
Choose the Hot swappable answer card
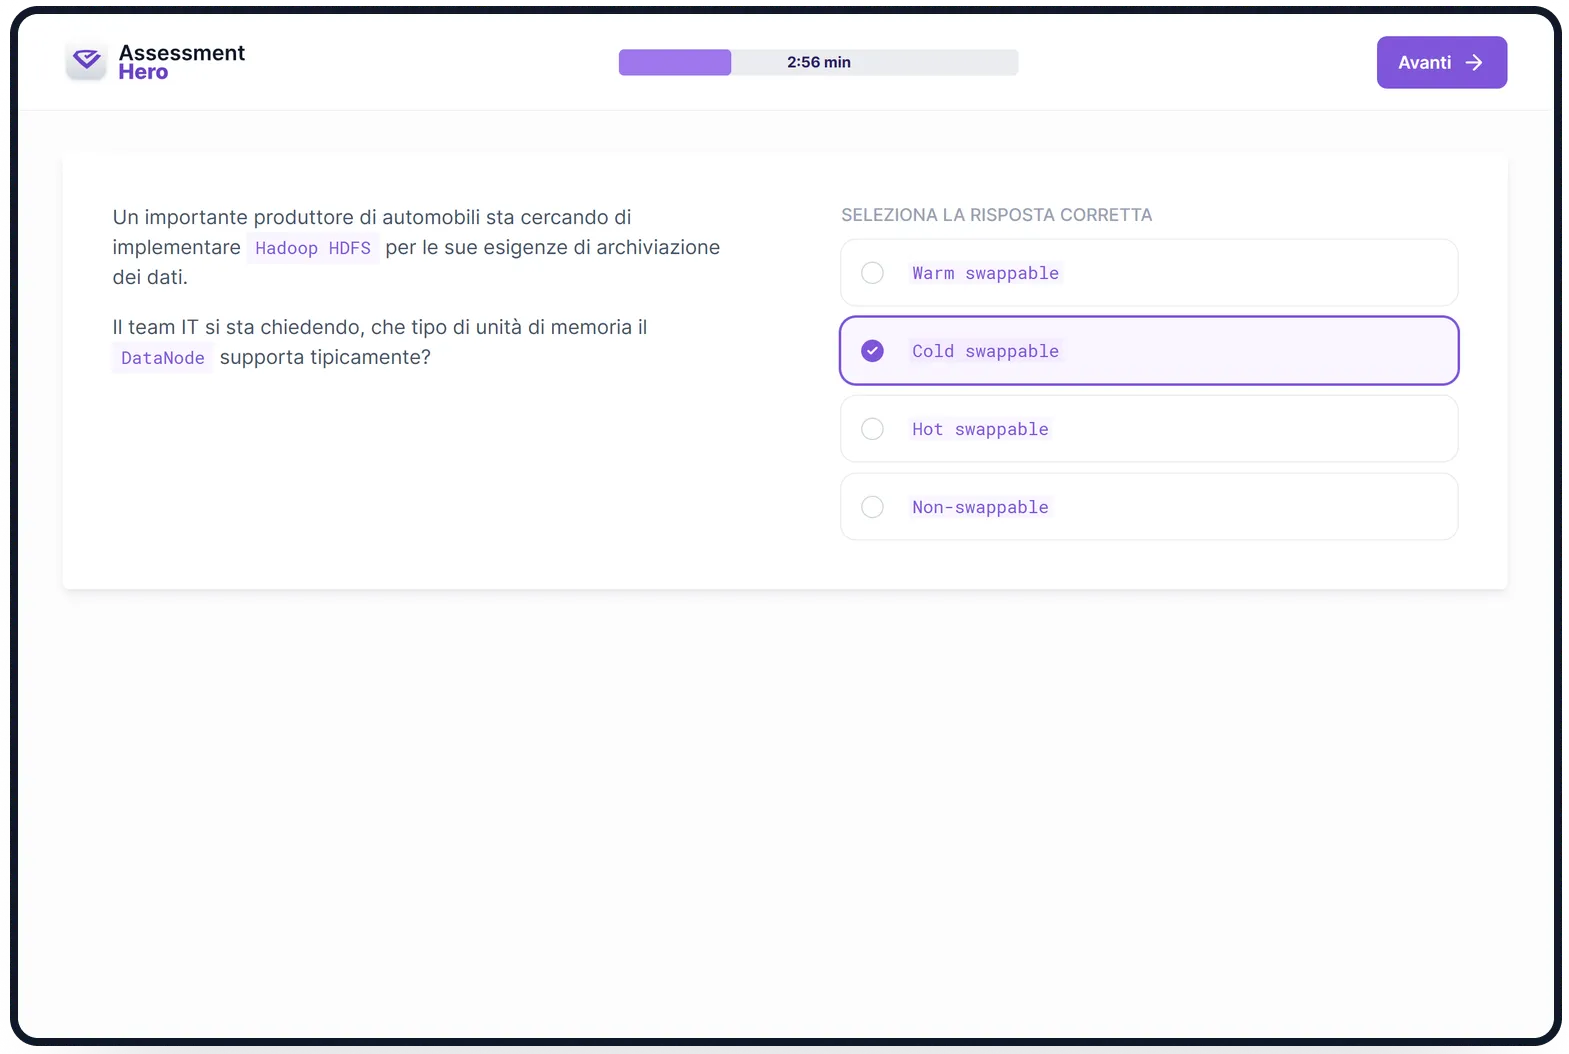pos(1149,429)
